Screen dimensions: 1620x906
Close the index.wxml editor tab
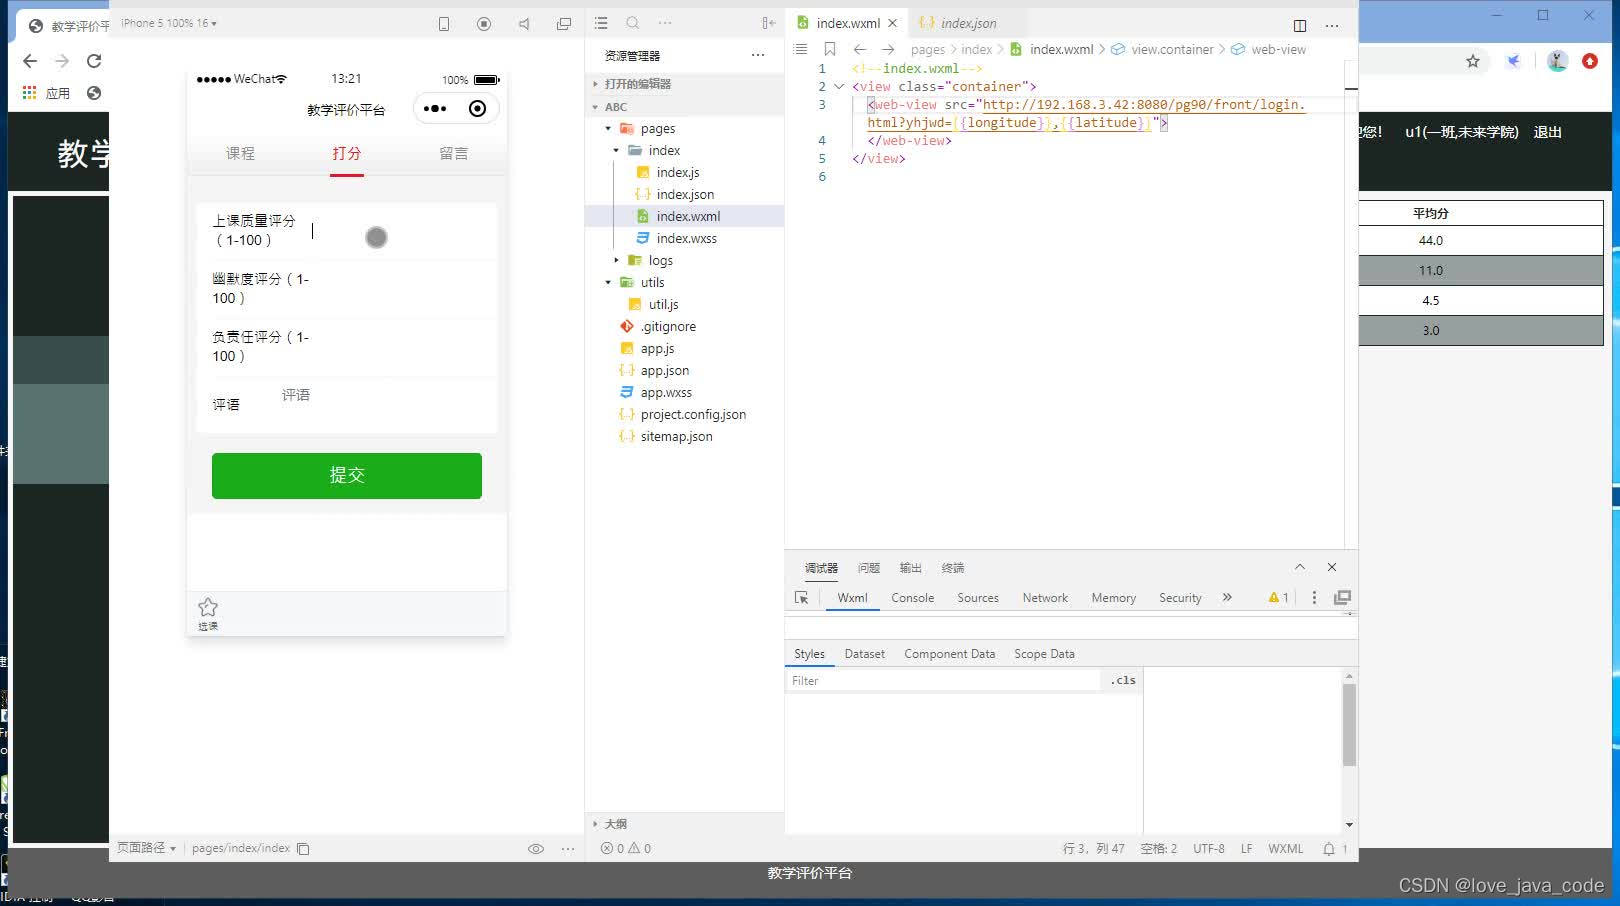tap(893, 23)
